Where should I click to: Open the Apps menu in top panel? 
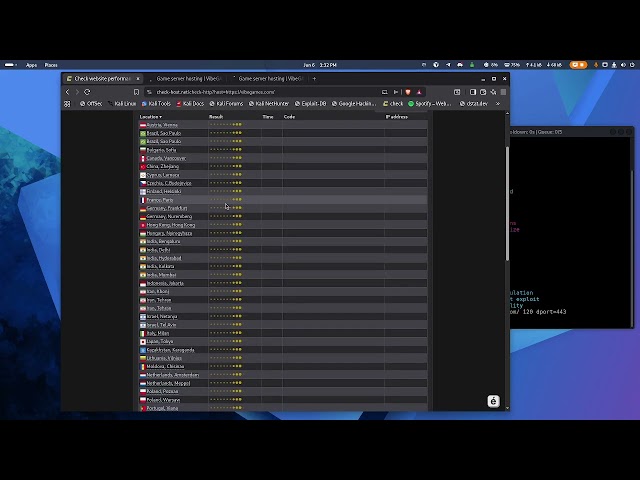coord(31,65)
